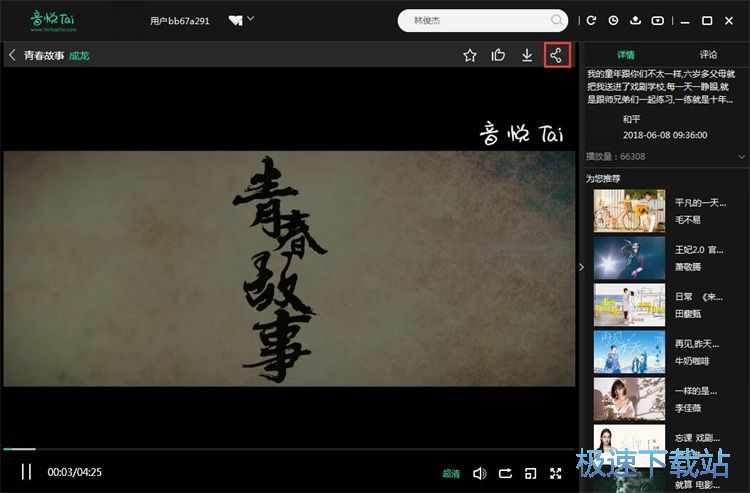Screen dimensions: 750x493
Task: Open the user bb67a291 profile
Action: 179,21
